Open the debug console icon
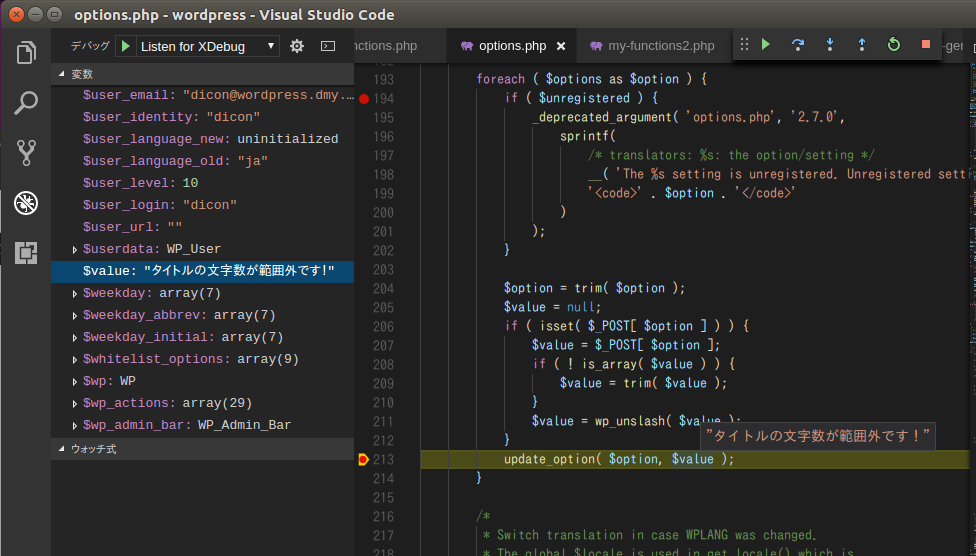 [327, 46]
